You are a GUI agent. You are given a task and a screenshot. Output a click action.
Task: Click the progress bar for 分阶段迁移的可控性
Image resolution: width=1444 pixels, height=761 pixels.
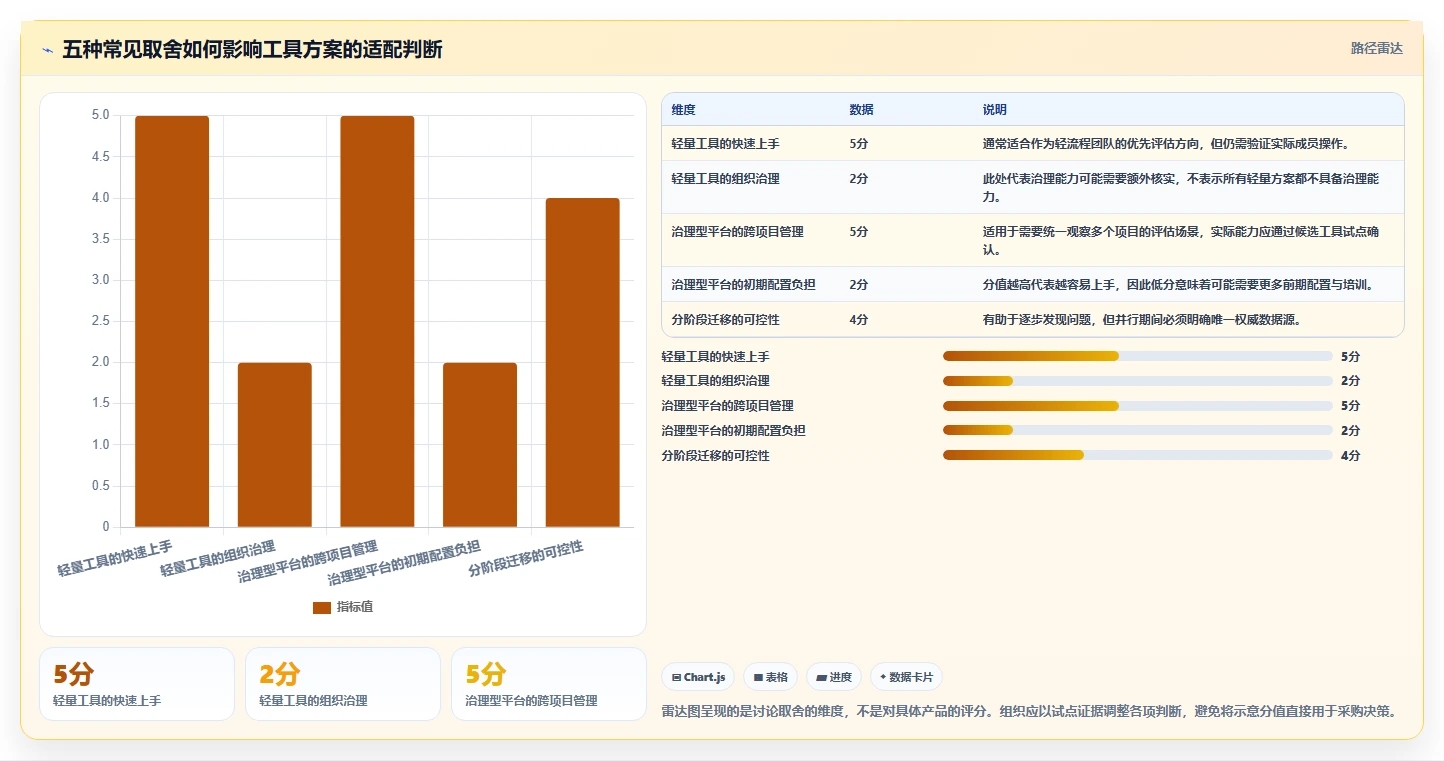[x=1138, y=456]
